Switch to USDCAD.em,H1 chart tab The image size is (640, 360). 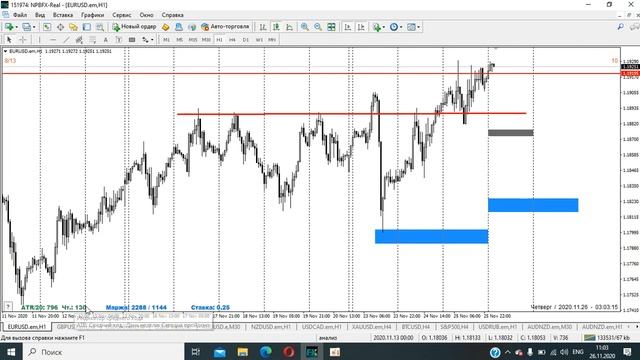322,327
